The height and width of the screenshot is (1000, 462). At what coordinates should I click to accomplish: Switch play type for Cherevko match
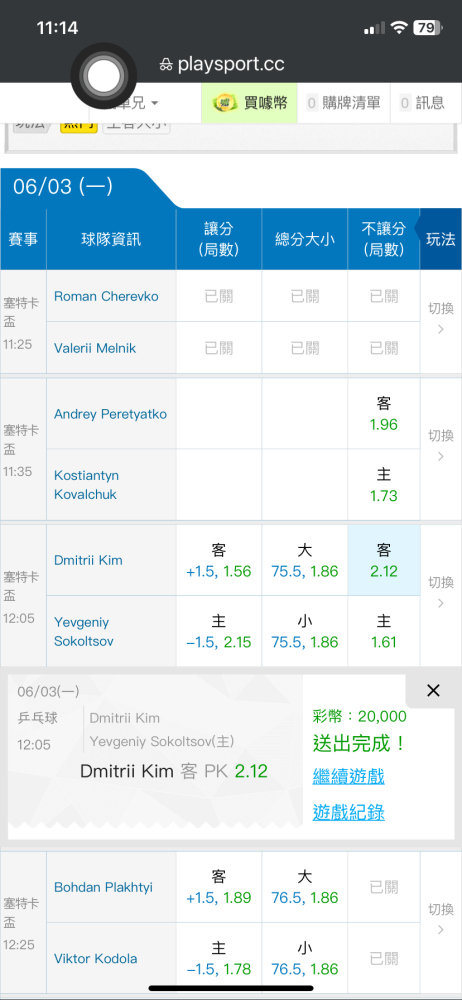[440, 318]
